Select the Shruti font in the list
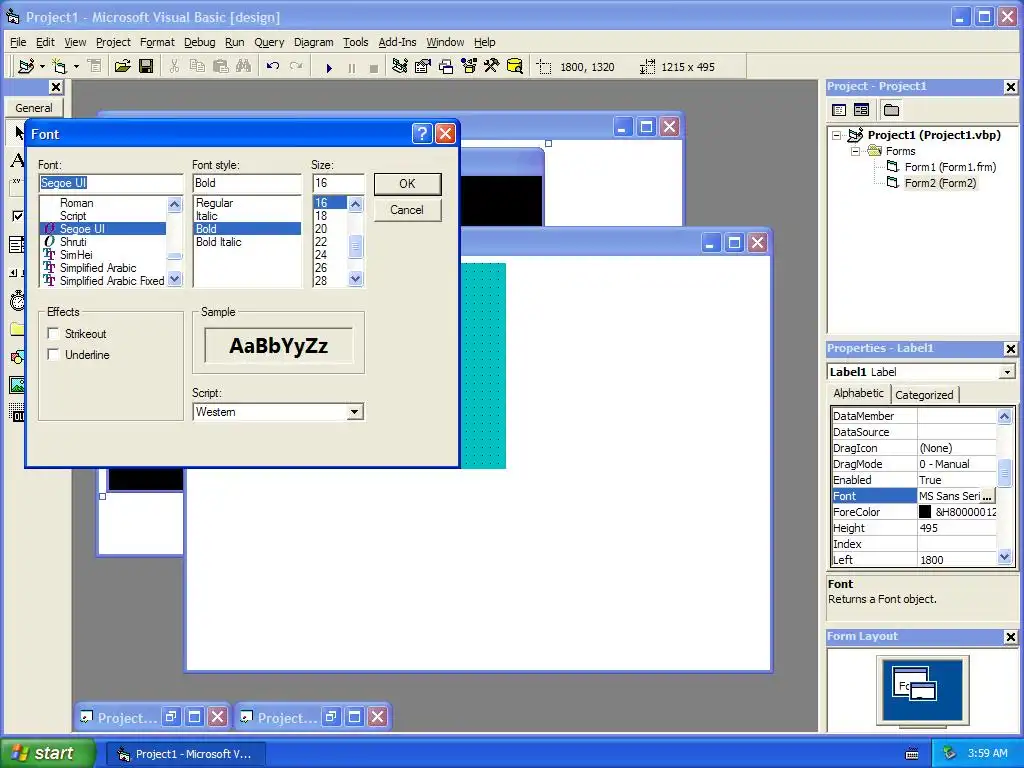This screenshot has height=768, width=1024. click(x=73, y=242)
